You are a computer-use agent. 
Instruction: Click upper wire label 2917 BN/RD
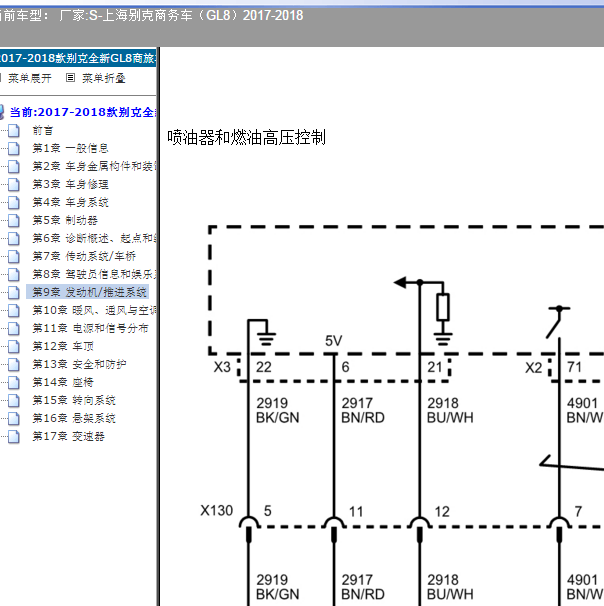tap(363, 410)
